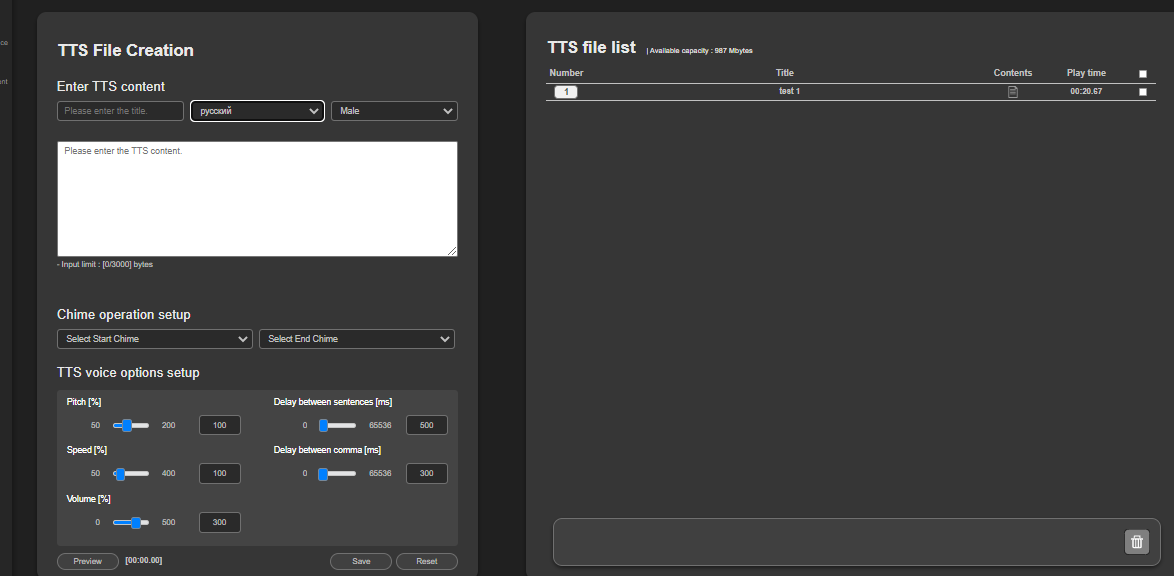Click the Save button
This screenshot has height=576, width=1174.
tap(361, 561)
